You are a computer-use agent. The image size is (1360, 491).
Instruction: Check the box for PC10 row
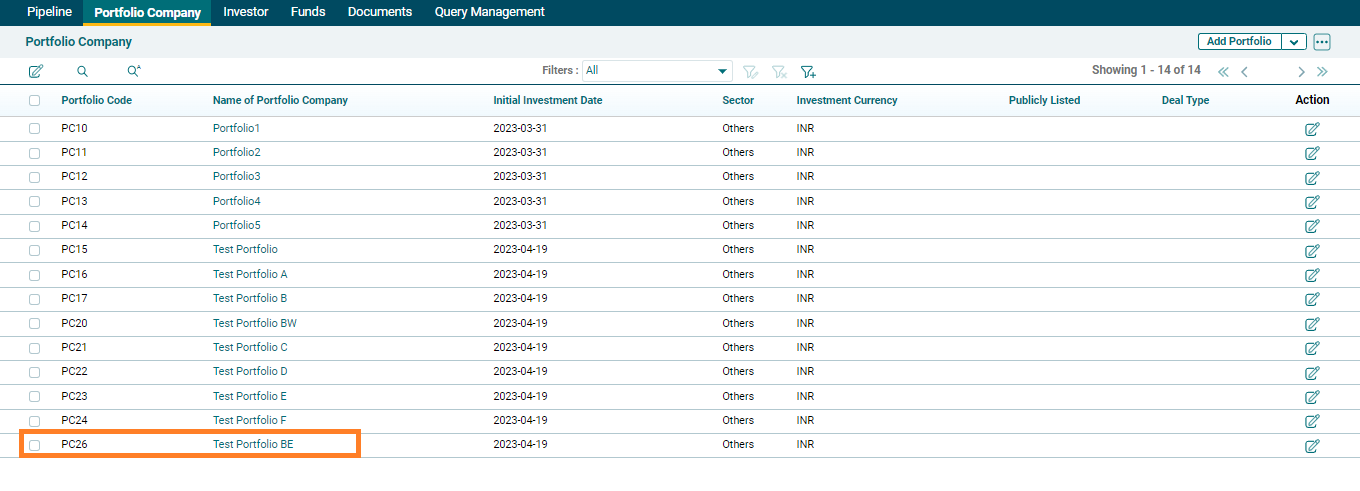(35, 129)
